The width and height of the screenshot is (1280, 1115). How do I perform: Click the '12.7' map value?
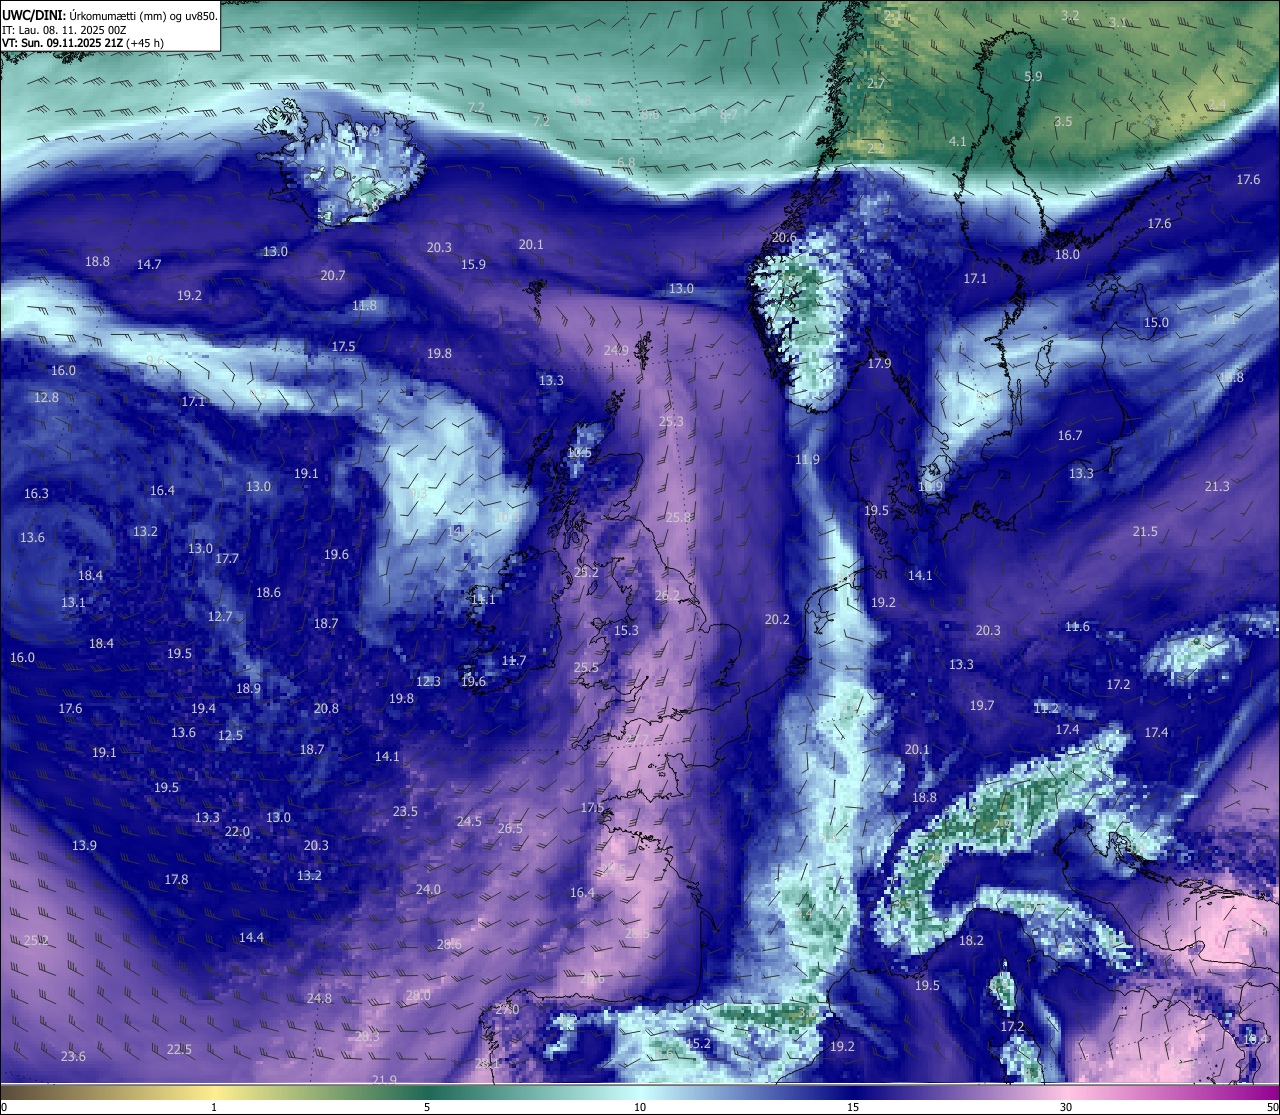pyautogui.click(x=220, y=616)
